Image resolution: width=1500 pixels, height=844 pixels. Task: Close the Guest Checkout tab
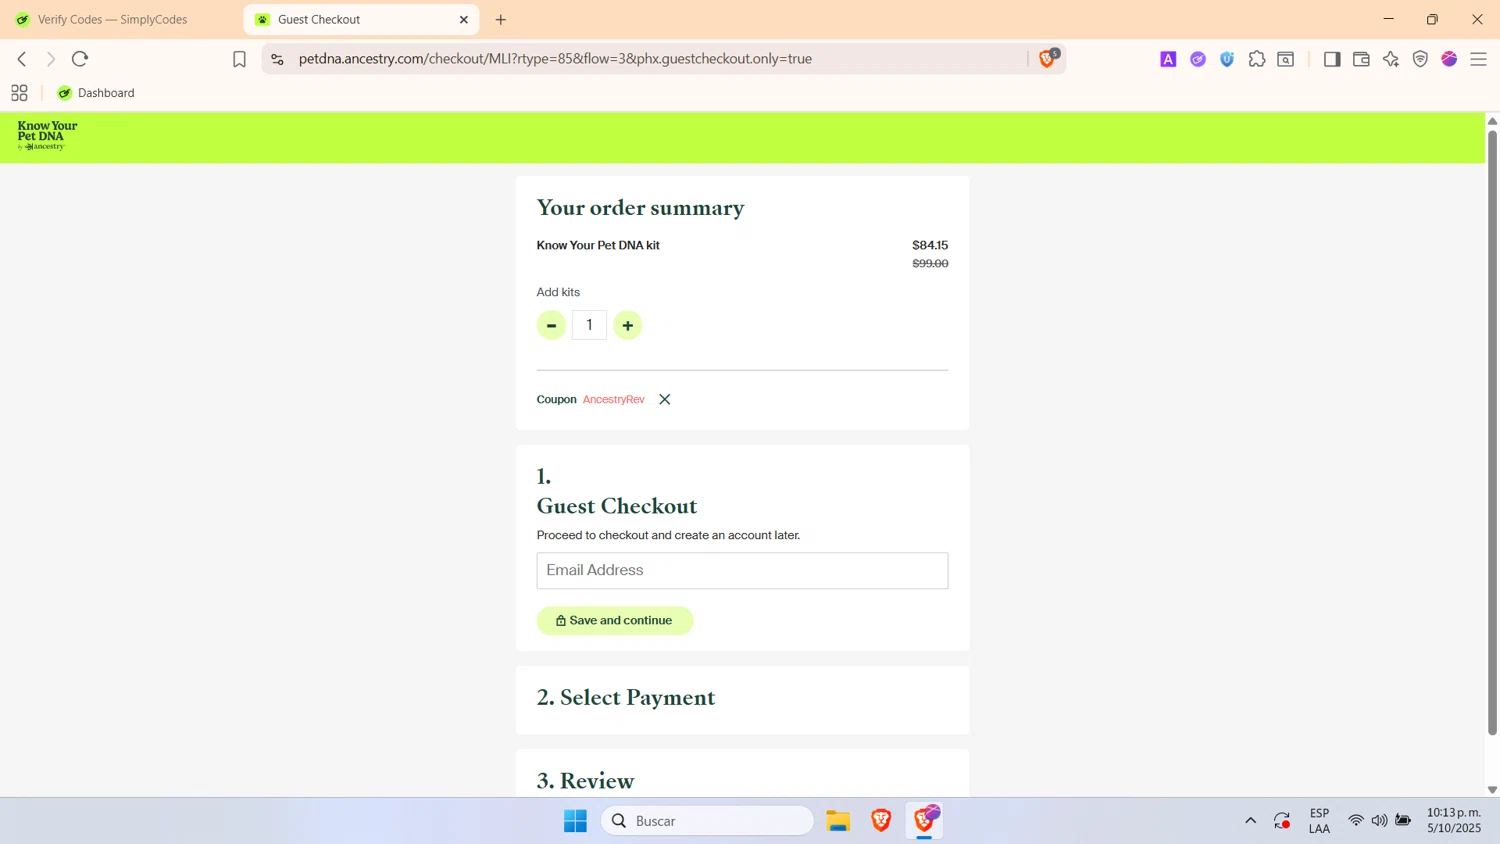(464, 19)
